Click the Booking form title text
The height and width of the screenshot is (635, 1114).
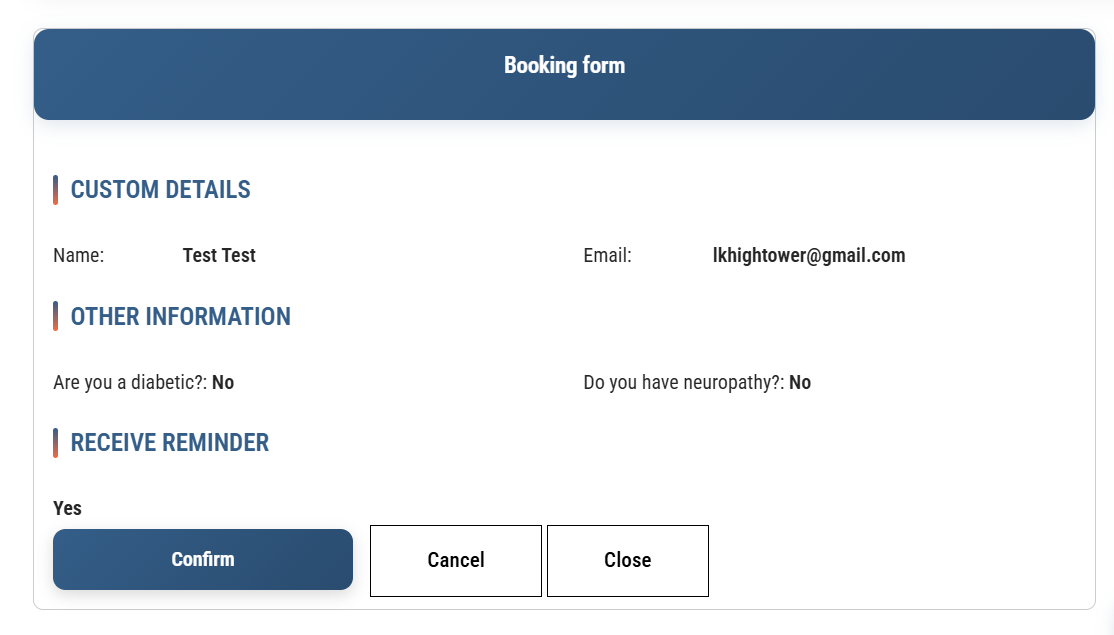coord(564,66)
